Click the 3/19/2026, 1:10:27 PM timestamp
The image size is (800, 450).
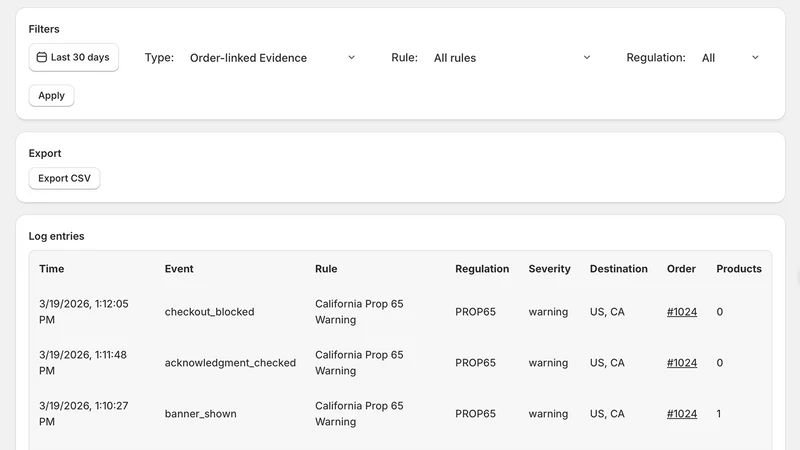pyautogui.click(x=84, y=414)
